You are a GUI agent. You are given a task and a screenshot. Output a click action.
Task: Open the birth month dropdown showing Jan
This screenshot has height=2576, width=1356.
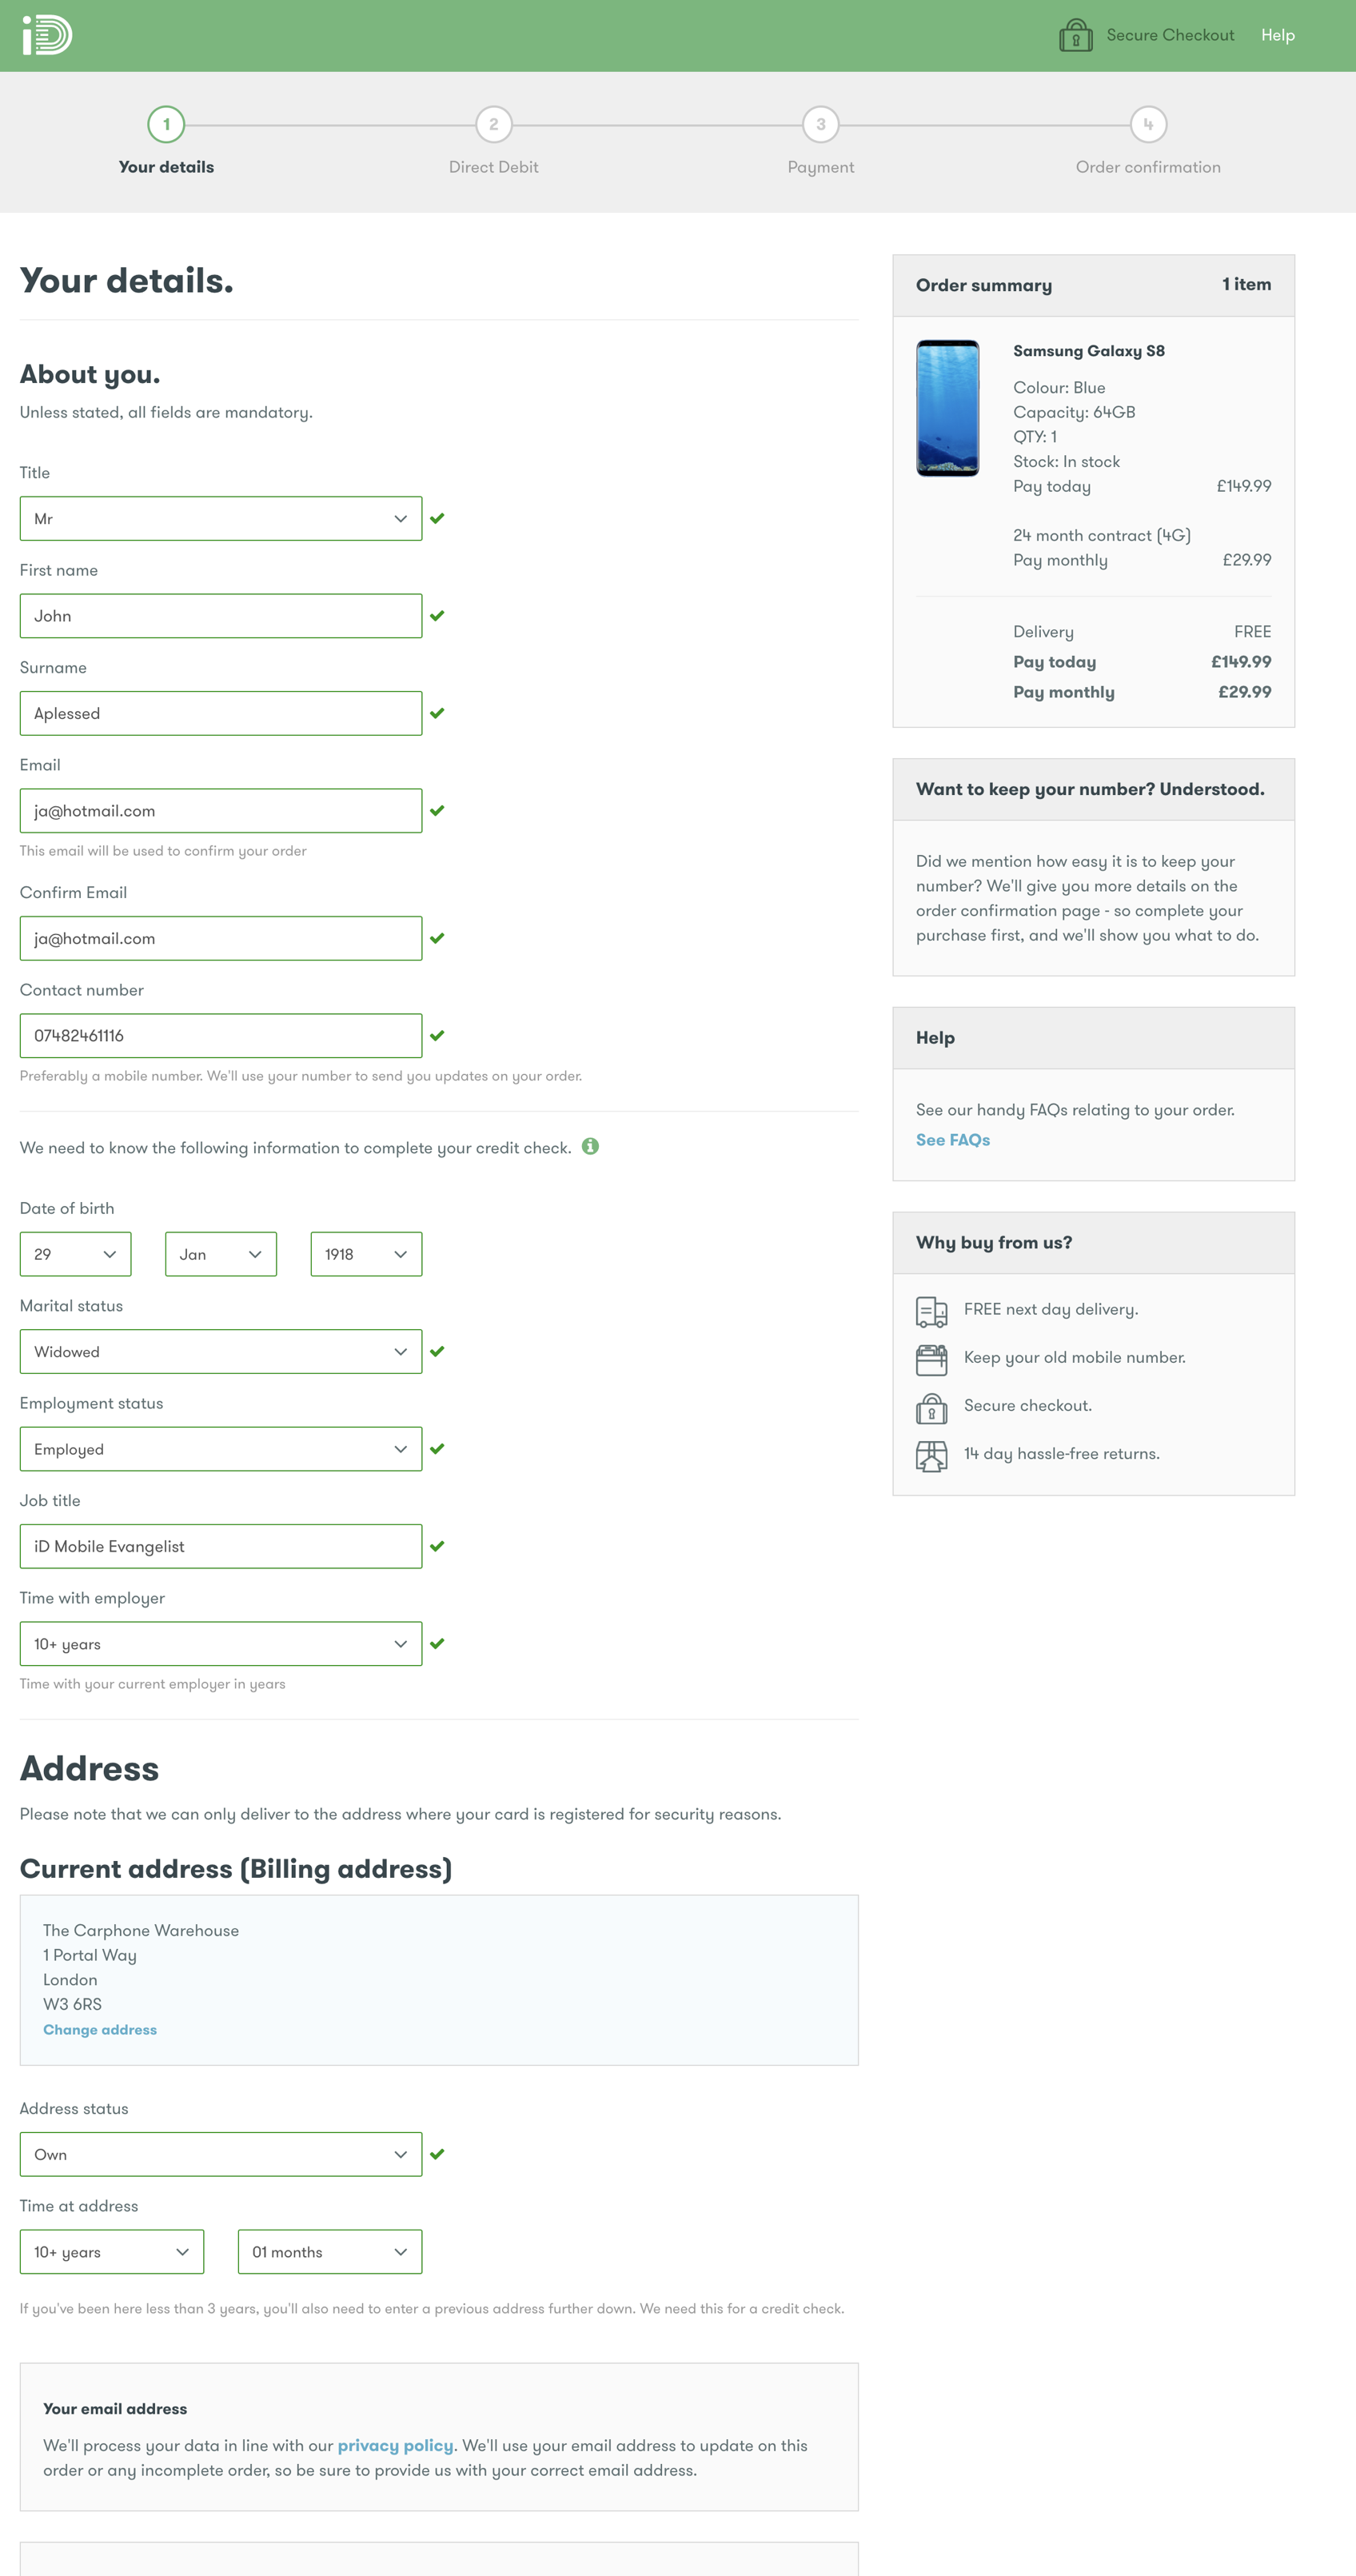(221, 1254)
